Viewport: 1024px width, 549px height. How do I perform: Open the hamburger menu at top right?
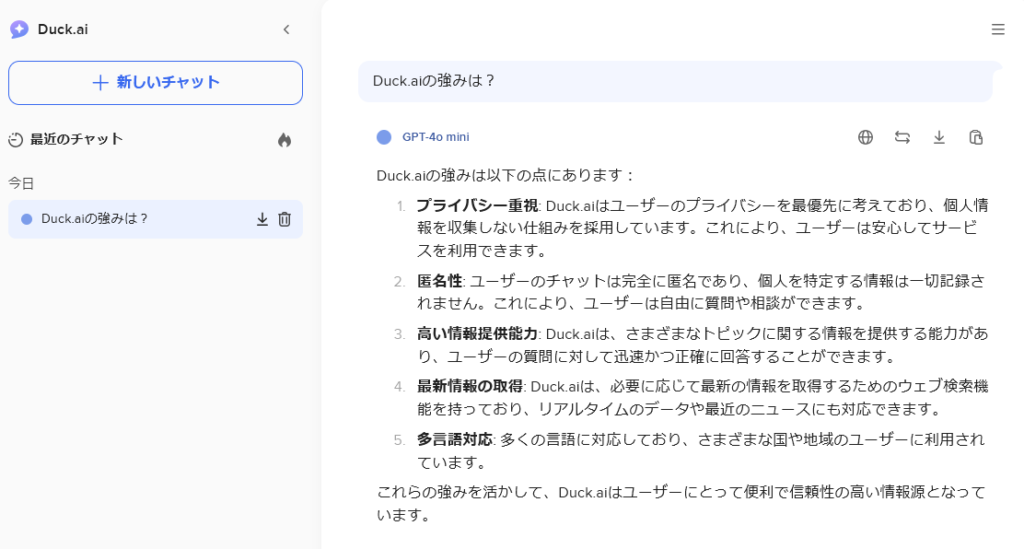[x=998, y=29]
